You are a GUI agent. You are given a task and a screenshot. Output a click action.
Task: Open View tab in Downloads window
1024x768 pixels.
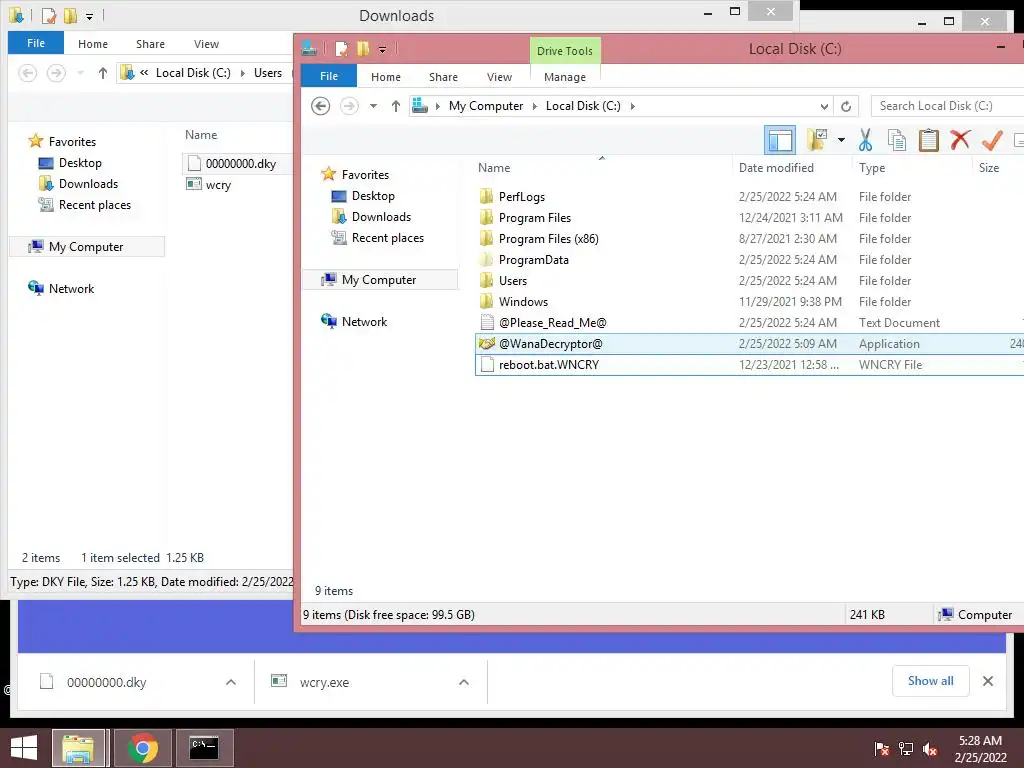click(x=206, y=44)
